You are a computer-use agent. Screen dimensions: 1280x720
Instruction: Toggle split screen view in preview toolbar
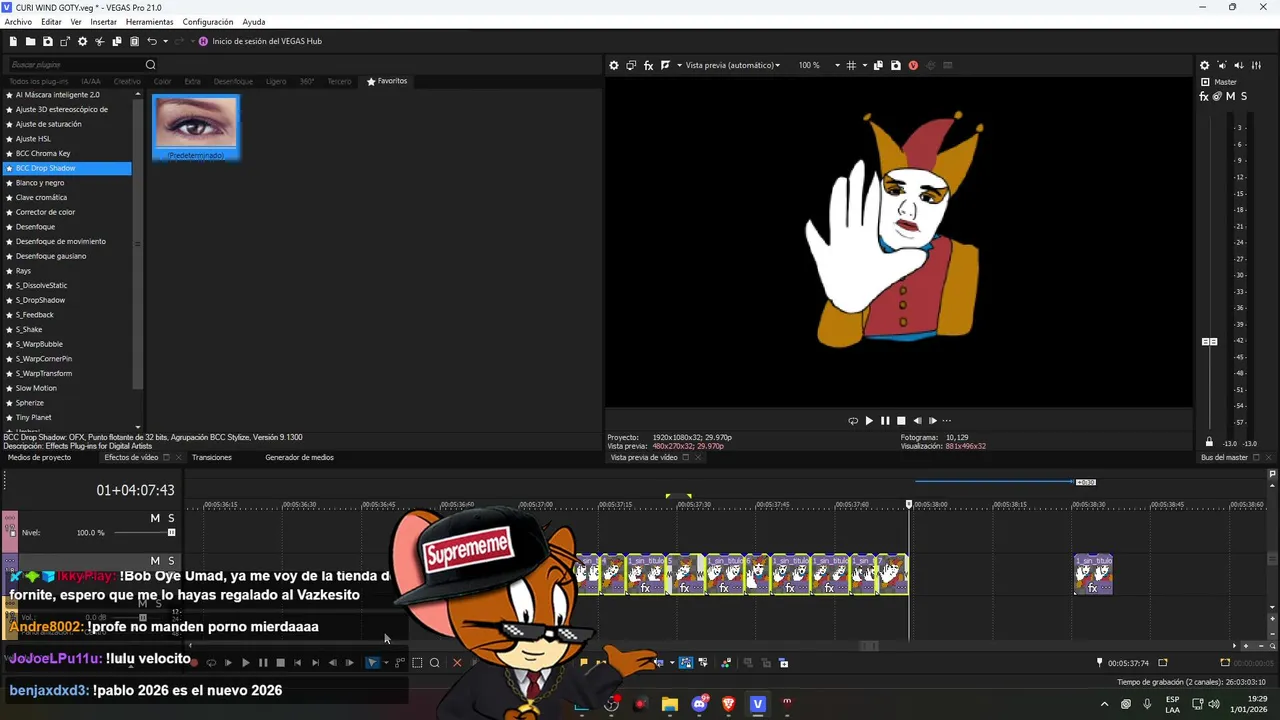coord(665,65)
